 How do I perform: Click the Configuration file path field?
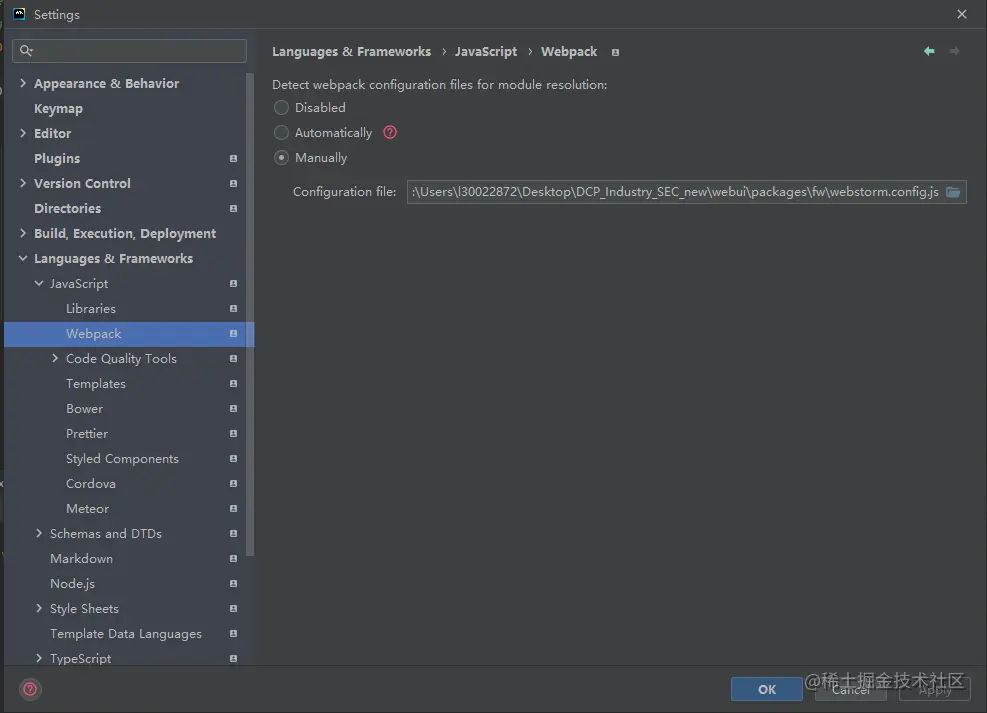(686, 192)
